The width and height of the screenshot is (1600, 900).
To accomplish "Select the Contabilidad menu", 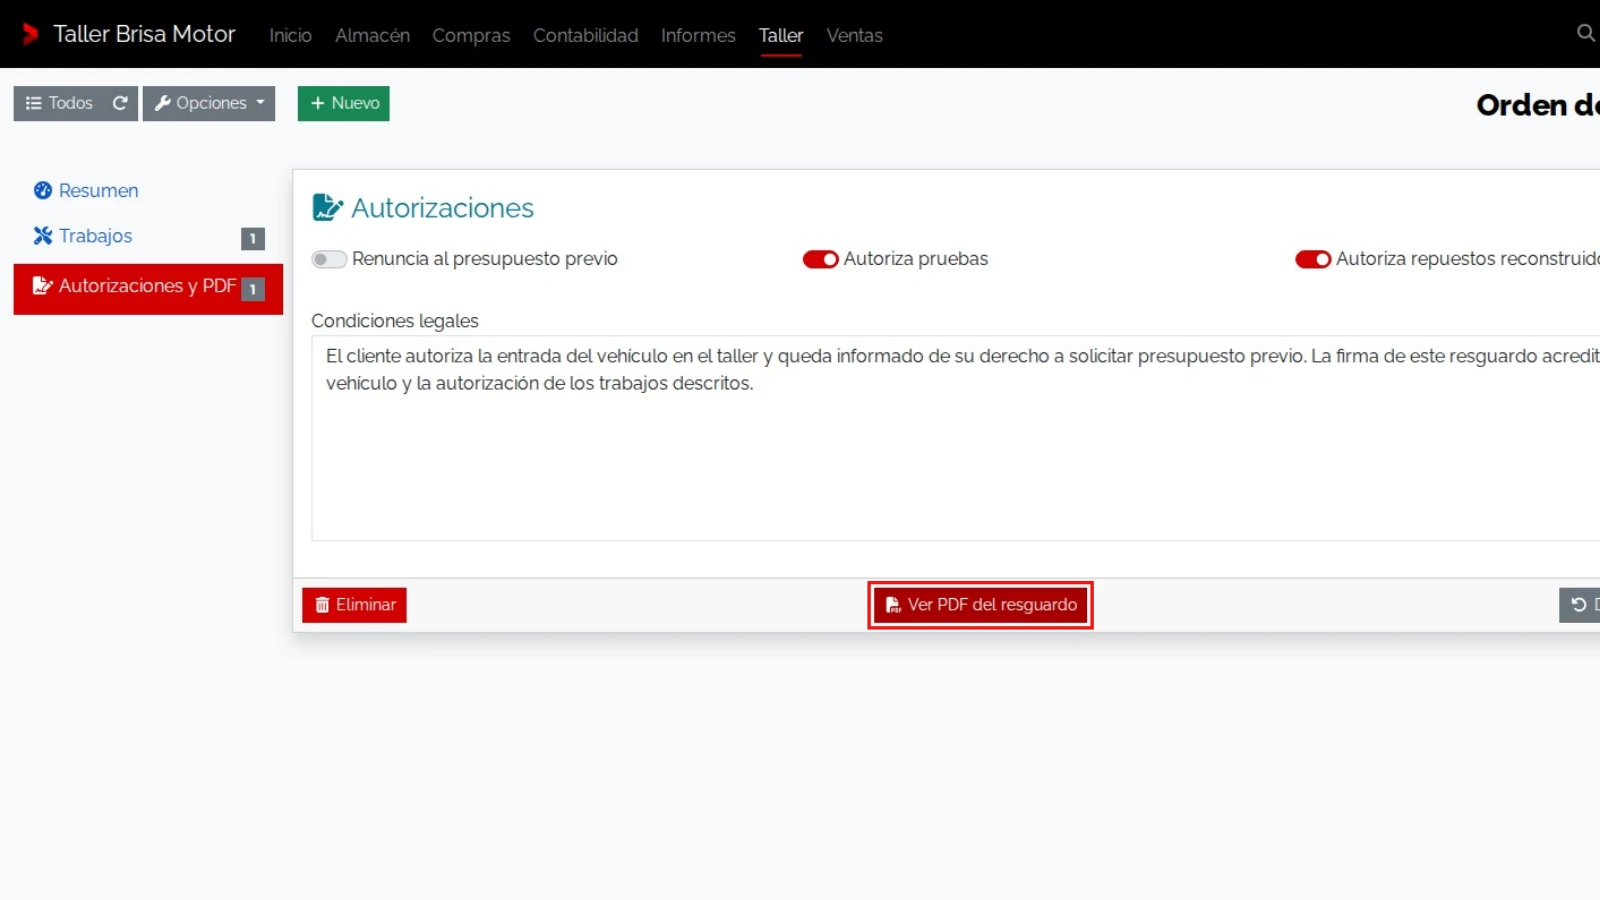I will 585,35.
